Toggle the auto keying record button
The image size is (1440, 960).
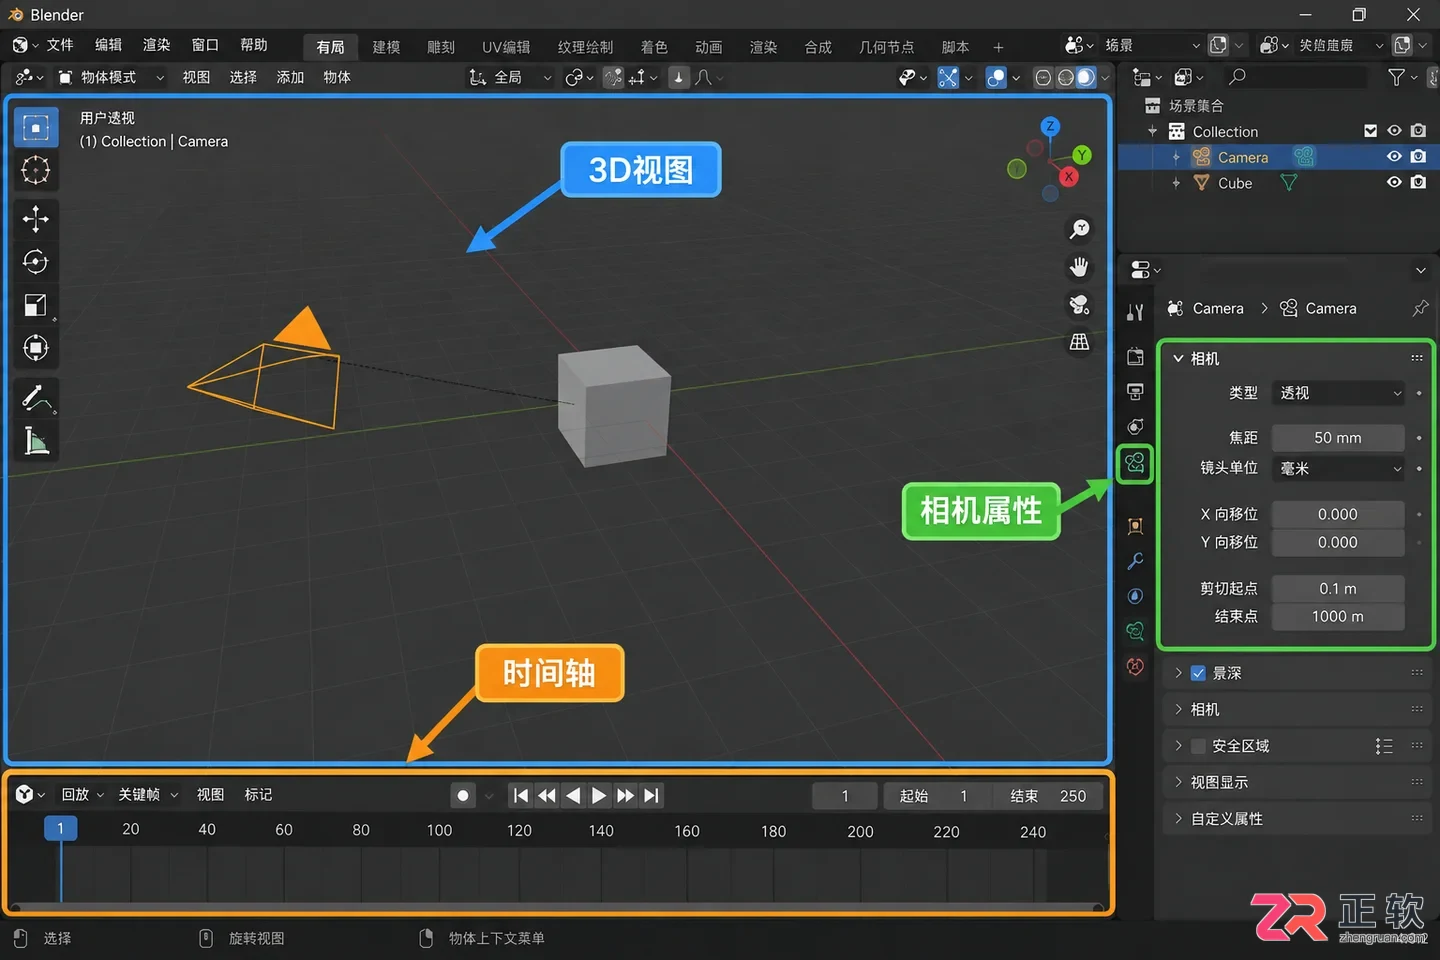463,796
